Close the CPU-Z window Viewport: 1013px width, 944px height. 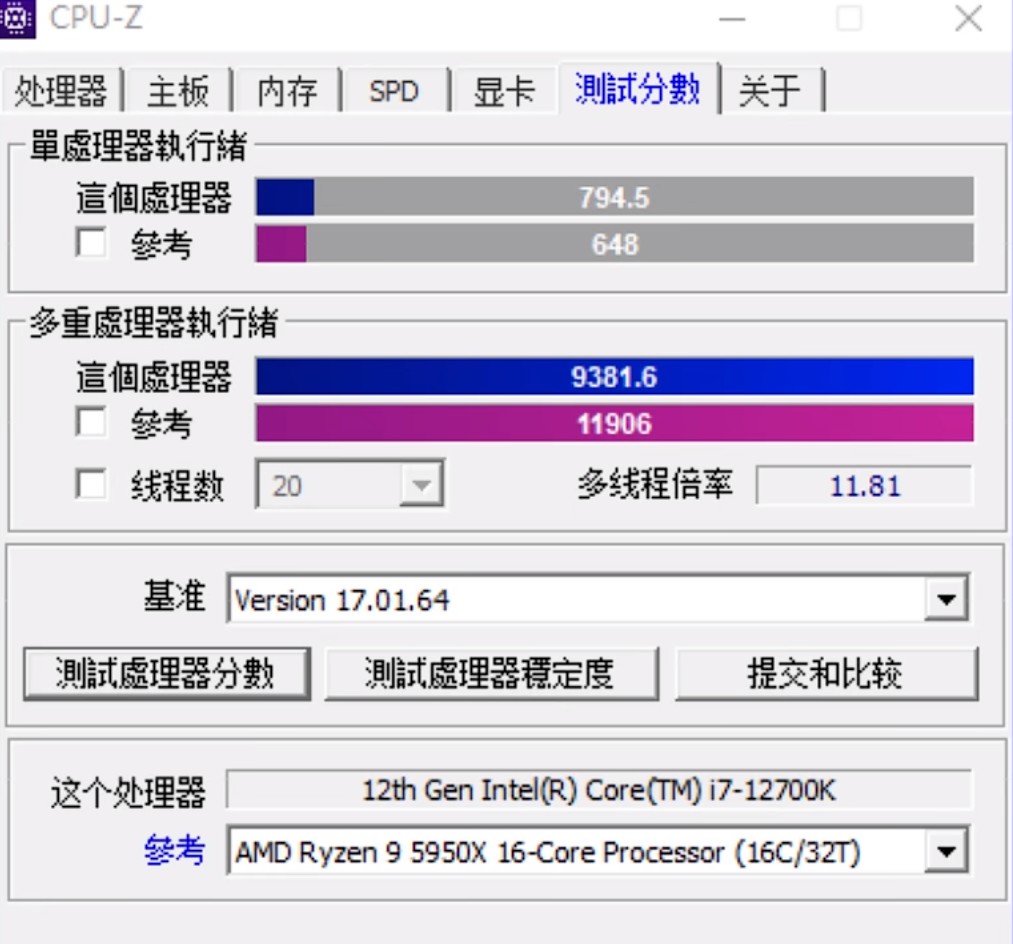tap(968, 18)
